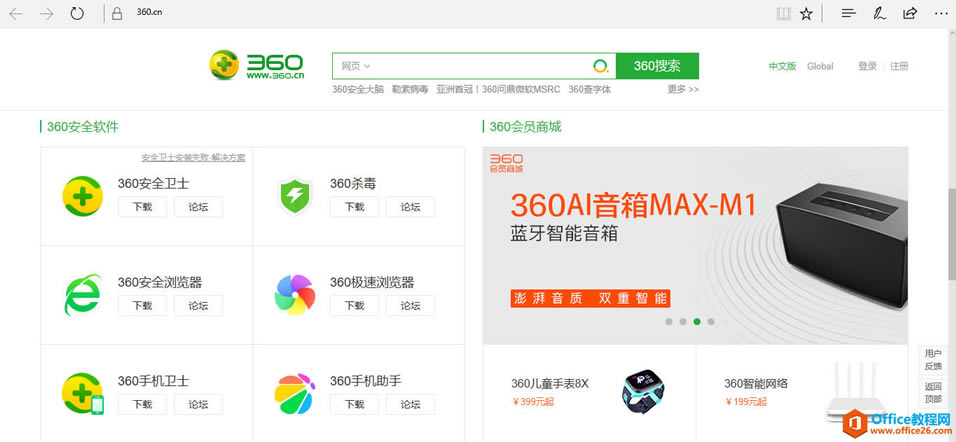Click the 360搜索 button
Image resolution: width=956 pixels, height=442 pixels.
(657, 66)
